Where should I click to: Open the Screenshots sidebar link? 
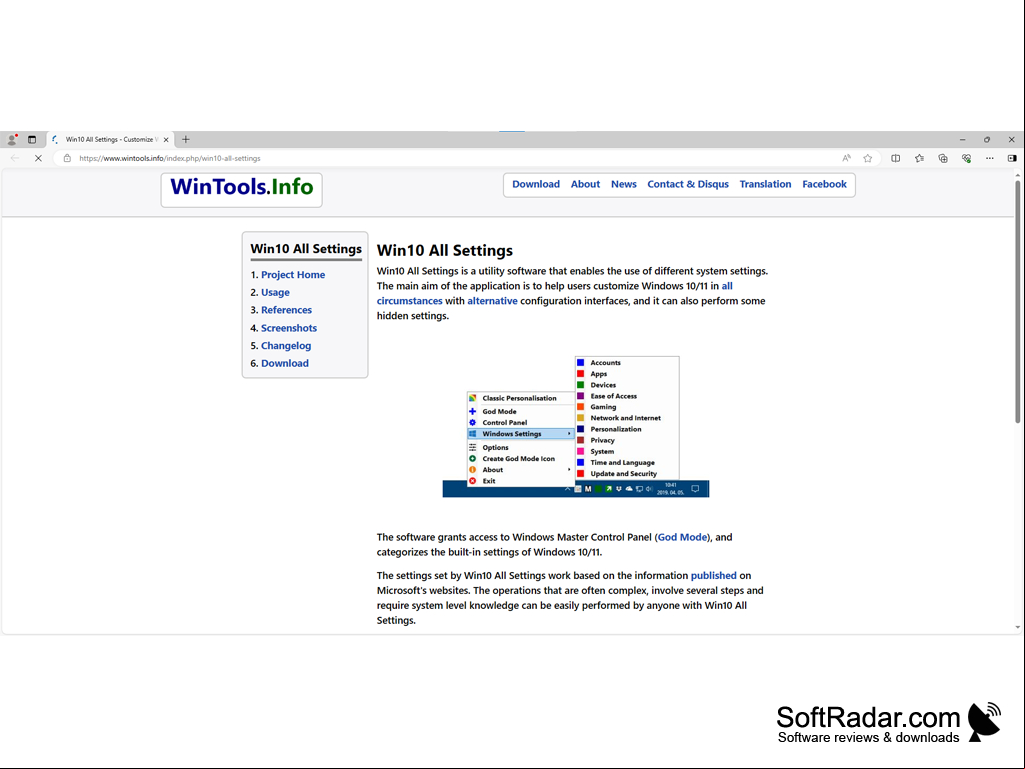click(x=289, y=328)
